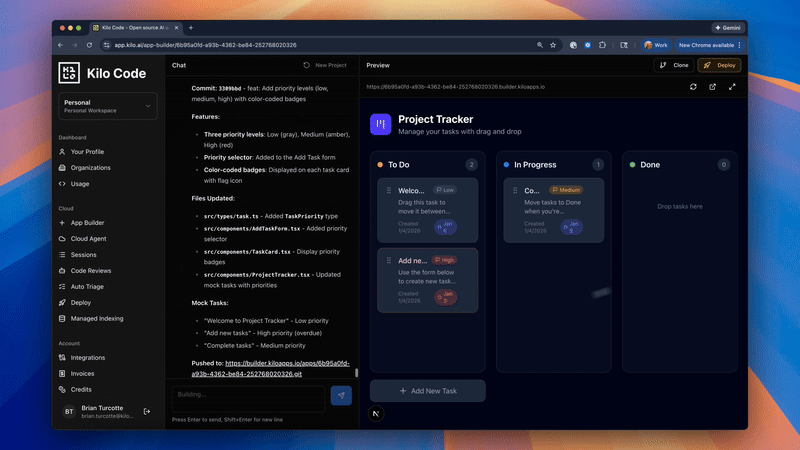Click the Clone button

pyautogui.click(x=674, y=65)
